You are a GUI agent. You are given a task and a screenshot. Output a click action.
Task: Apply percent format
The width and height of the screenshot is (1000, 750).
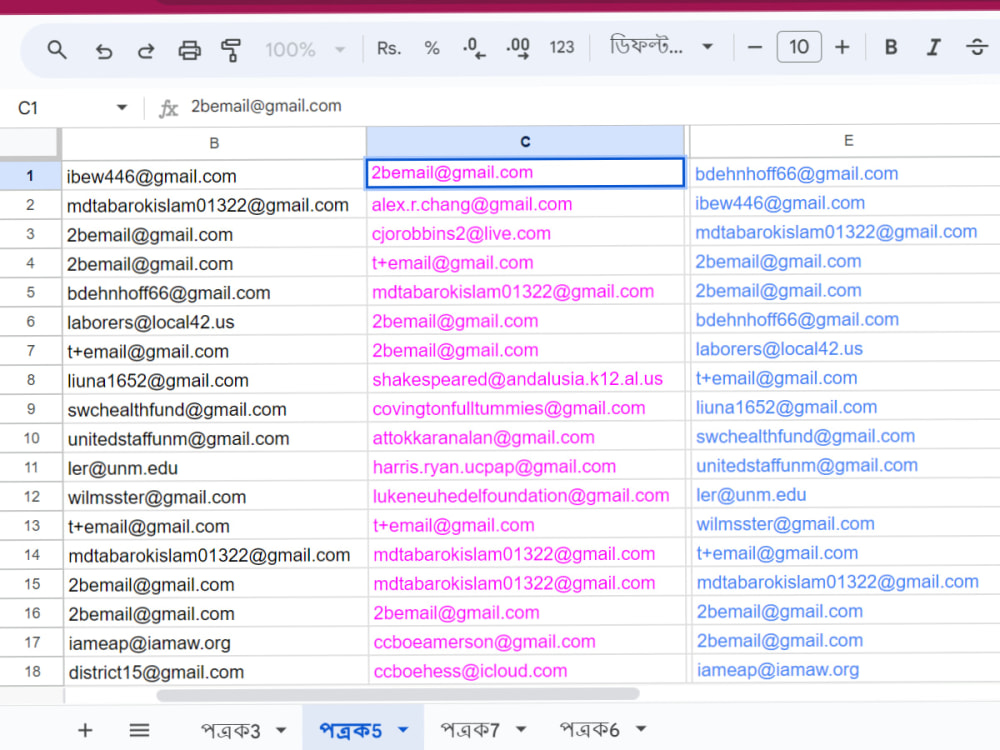click(x=432, y=48)
